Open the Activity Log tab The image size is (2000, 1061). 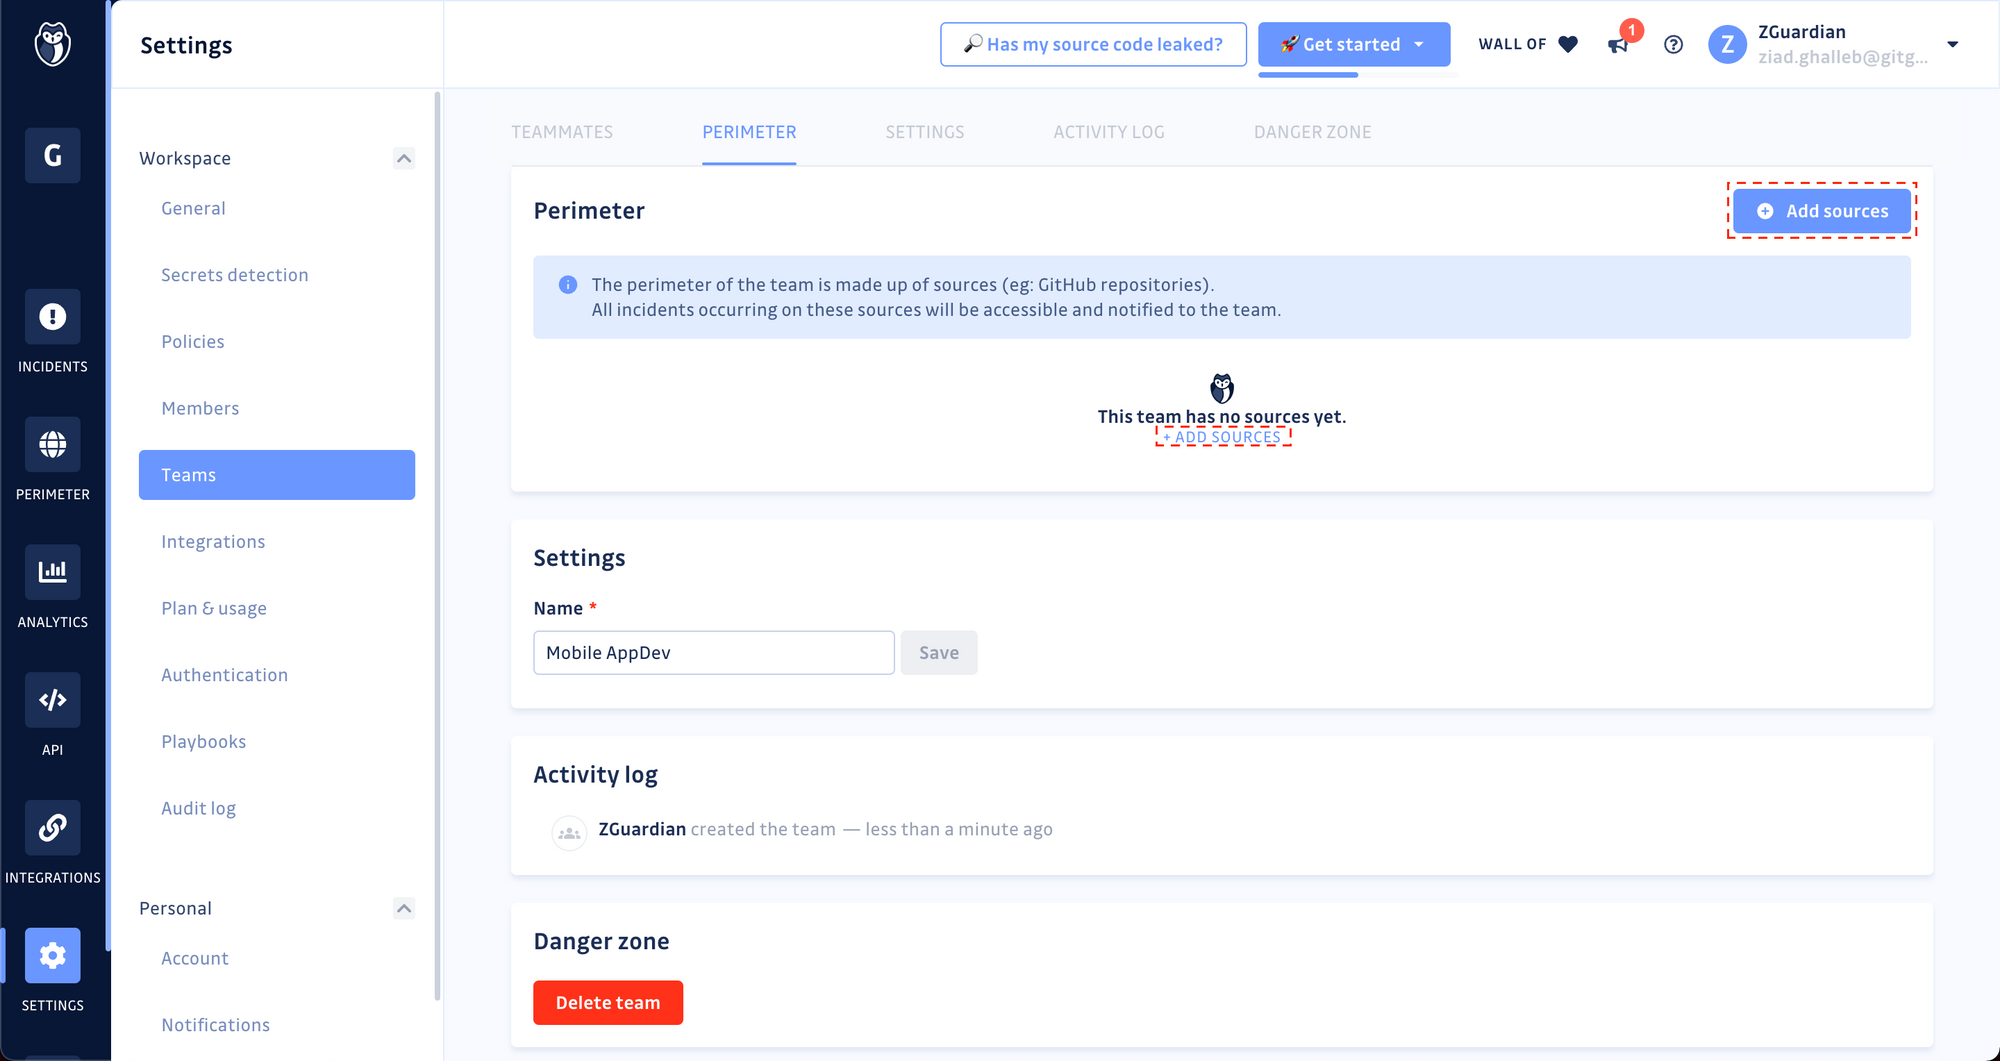click(x=1109, y=132)
